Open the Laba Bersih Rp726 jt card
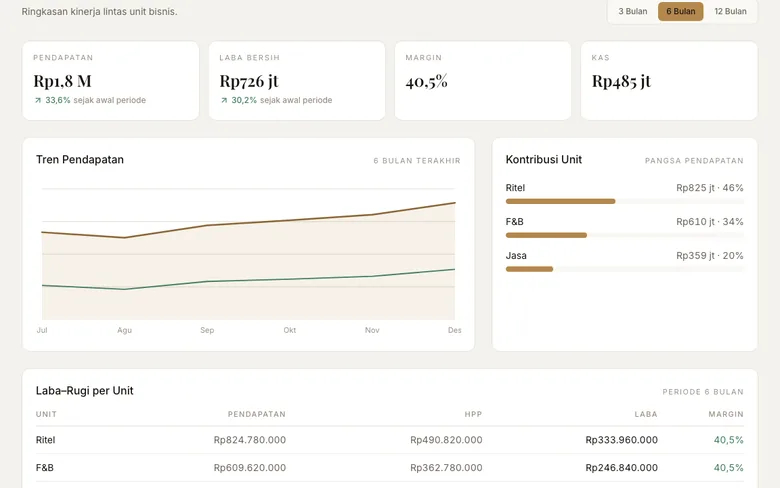Screen dimensions: 780x488 point(297,81)
